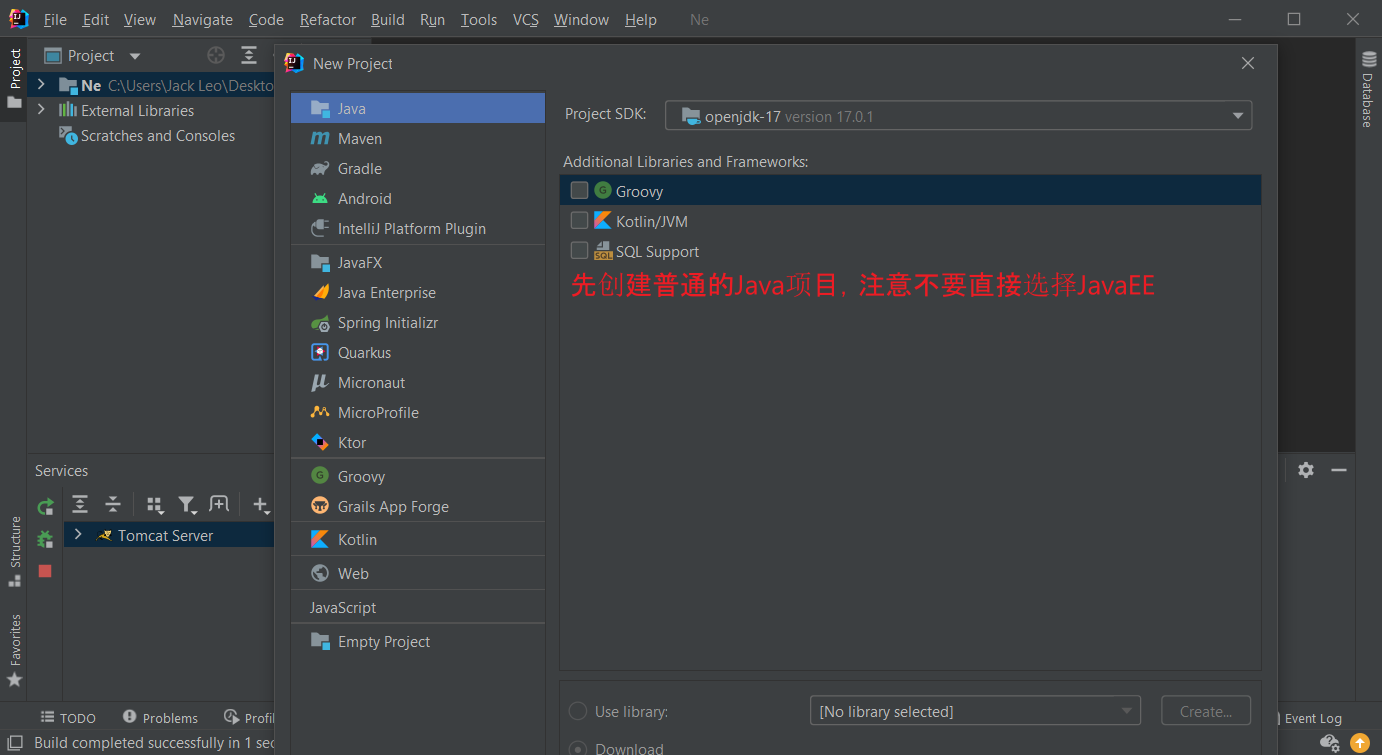Click the Create... library button

1206,711
